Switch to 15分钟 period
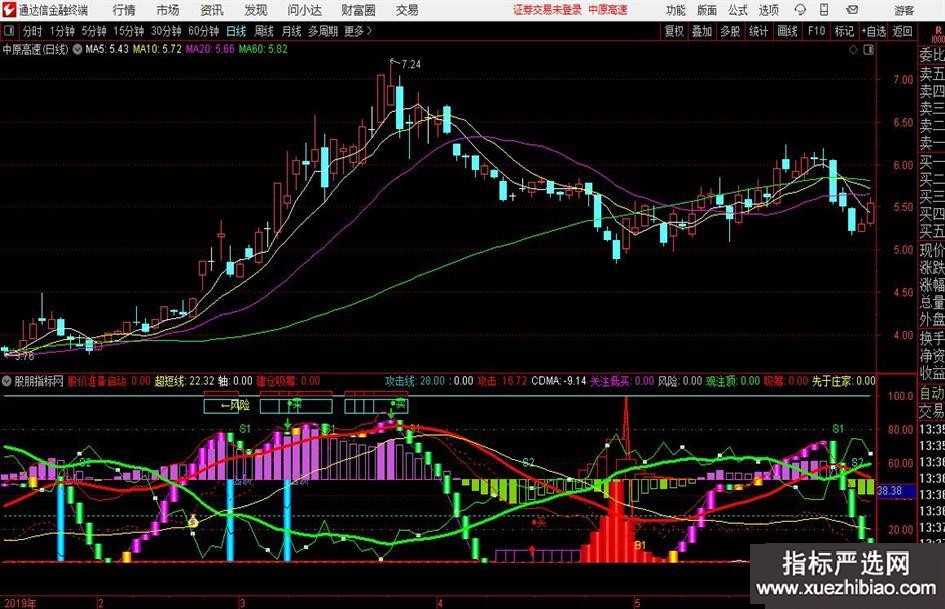 [129, 31]
